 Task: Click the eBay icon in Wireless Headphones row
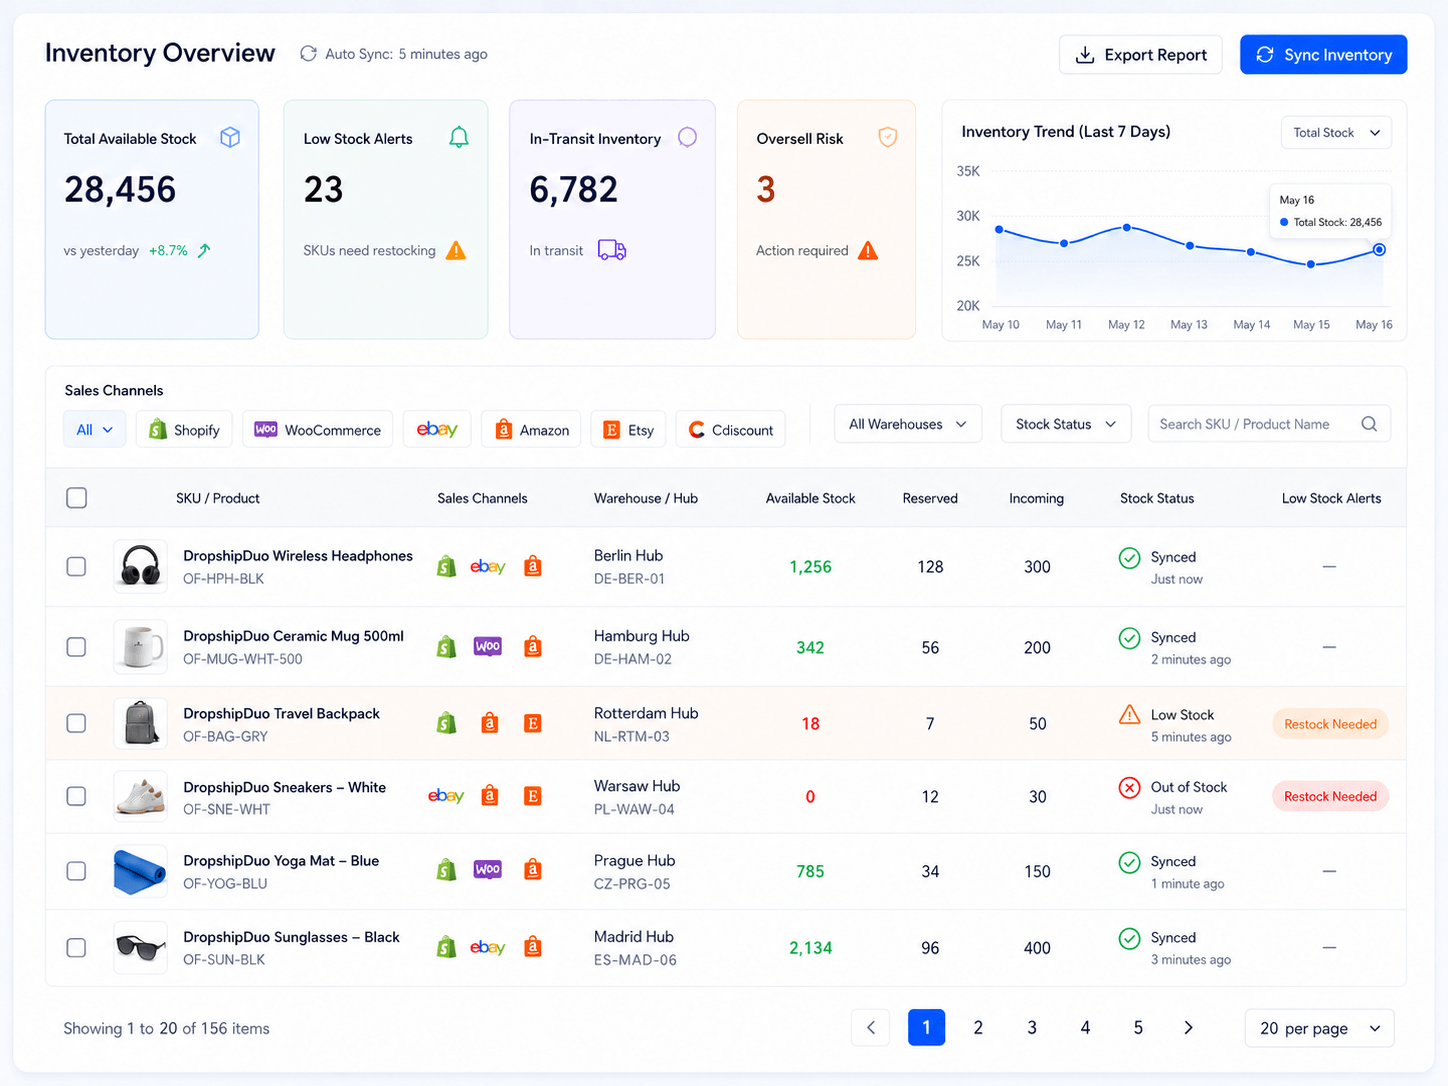pyautogui.click(x=488, y=567)
